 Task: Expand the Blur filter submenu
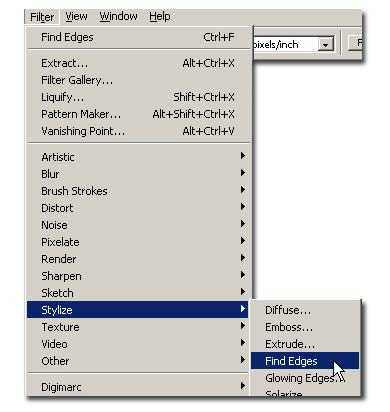[139, 174]
